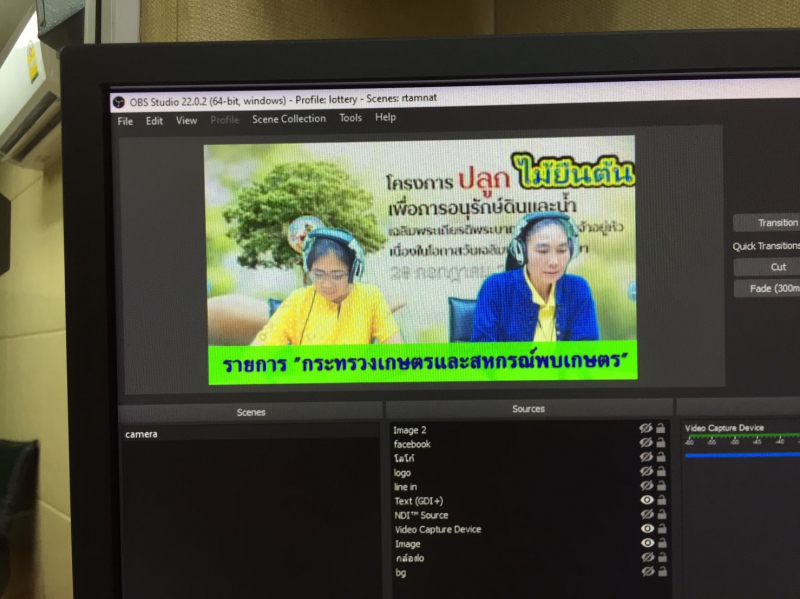Viewport: 800px width, 599px height.
Task: Toggle lock for Text (GDI+) source
Action: [661, 500]
